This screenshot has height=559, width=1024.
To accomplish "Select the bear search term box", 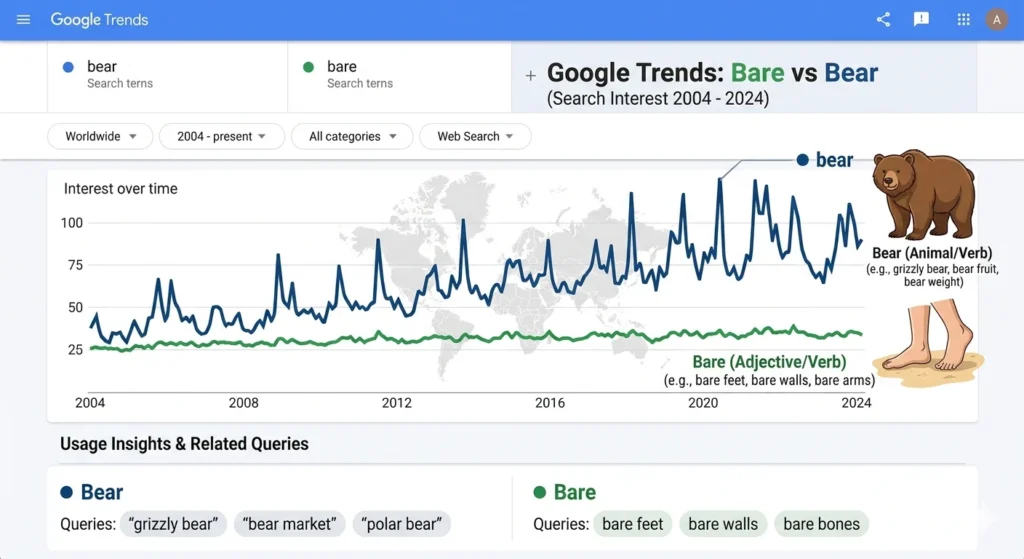I will coord(167,76).
